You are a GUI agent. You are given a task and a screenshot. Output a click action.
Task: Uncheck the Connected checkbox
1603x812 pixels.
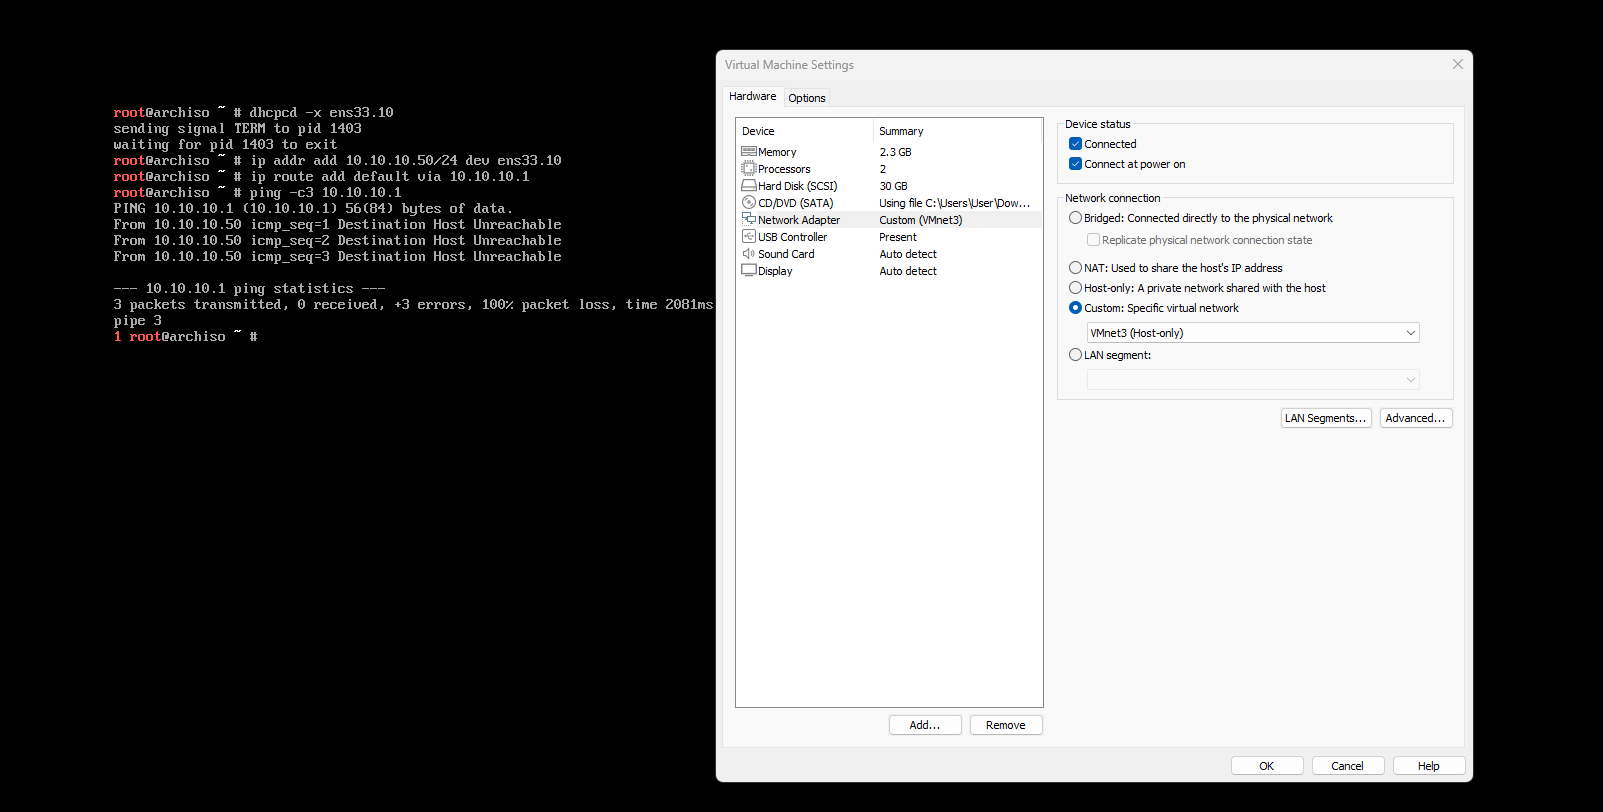[x=1076, y=144]
